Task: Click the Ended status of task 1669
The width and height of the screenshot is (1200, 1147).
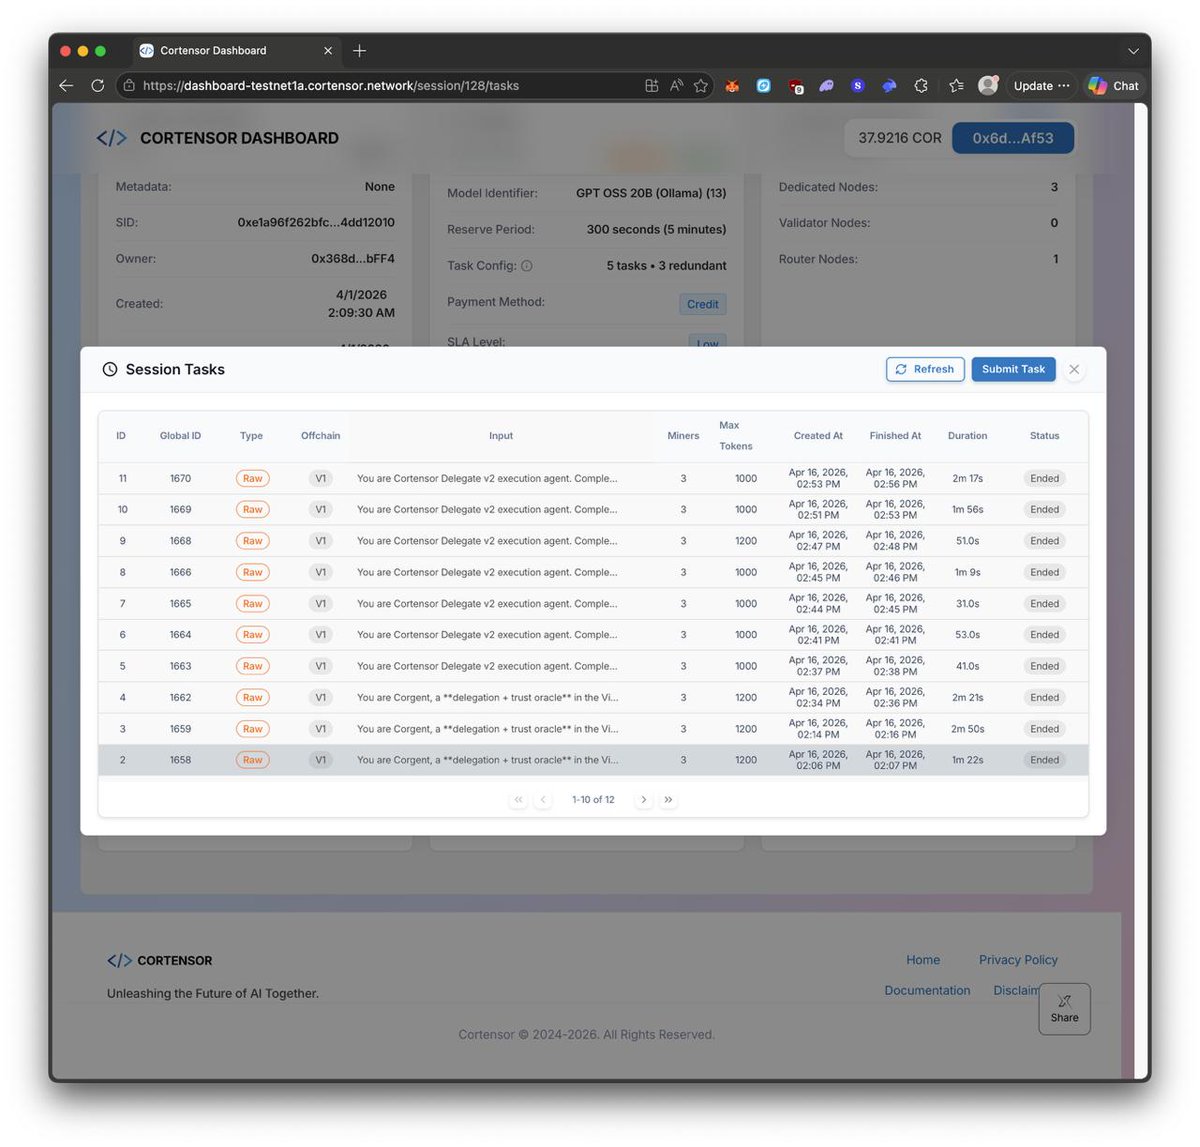Action: (x=1045, y=510)
